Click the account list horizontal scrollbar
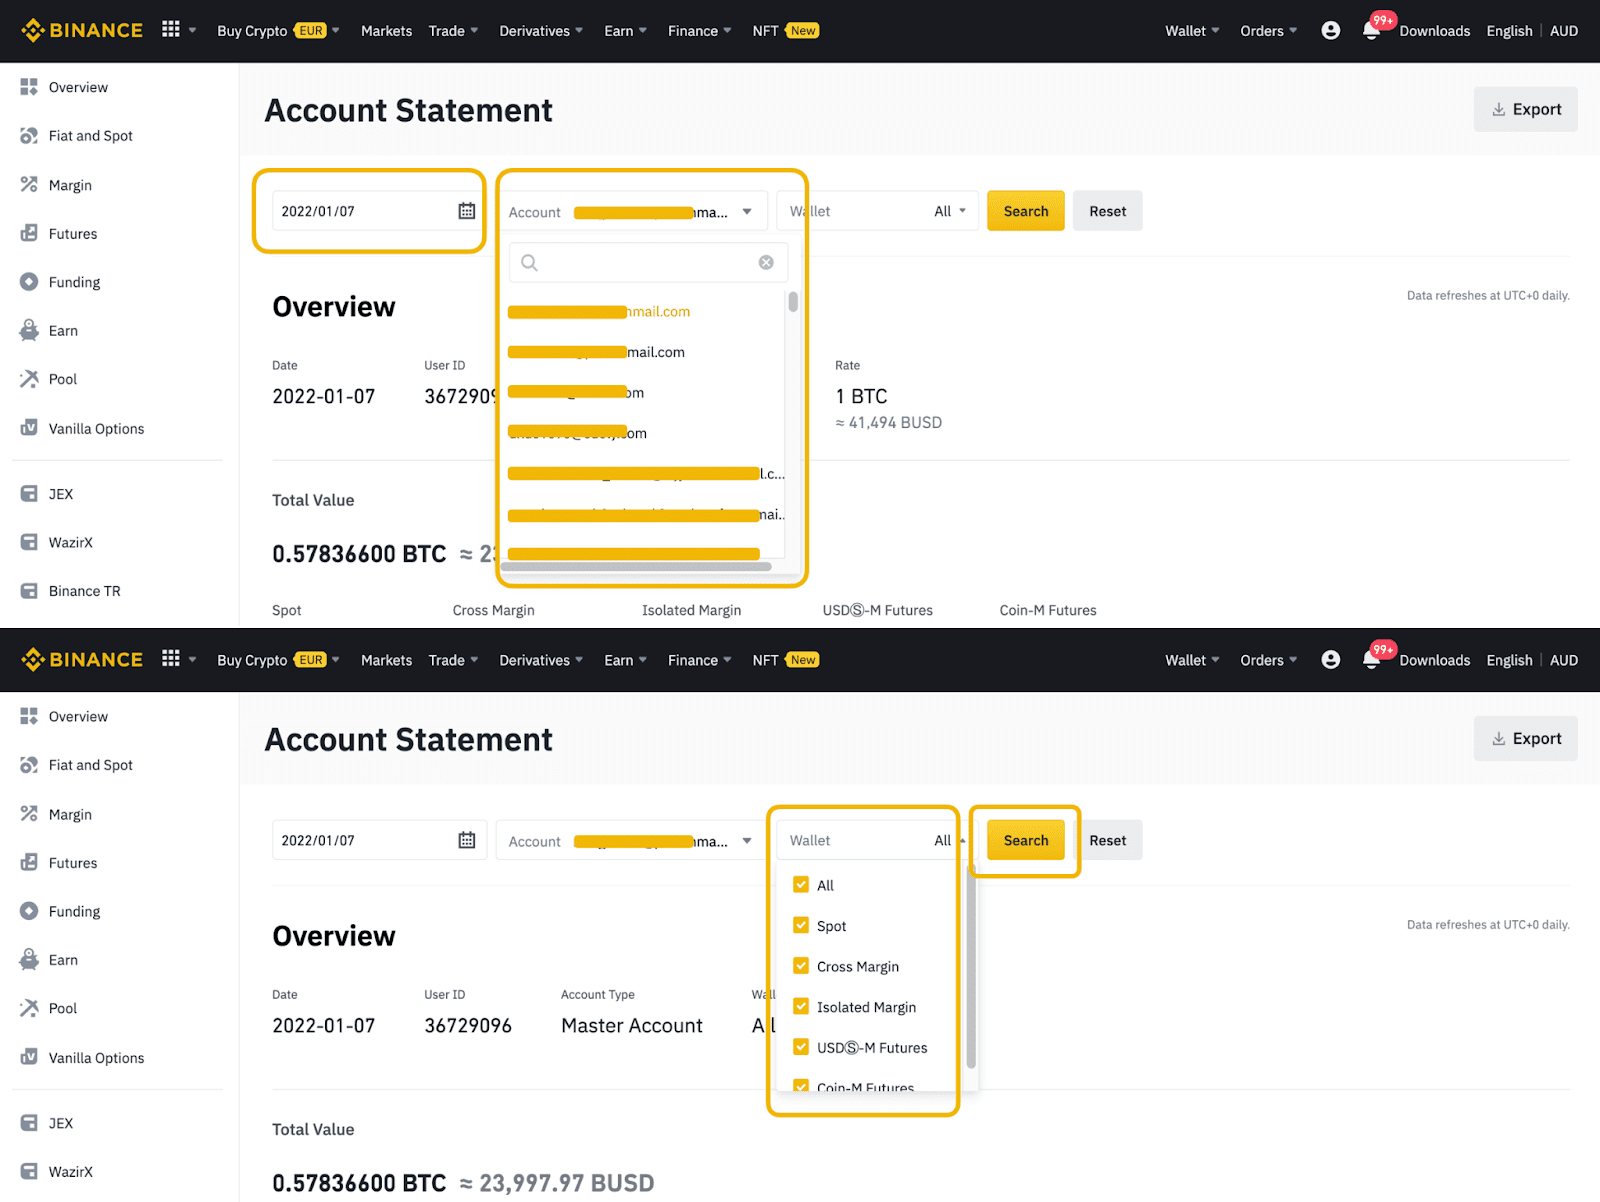Image resolution: width=1600 pixels, height=1202 pixels. [x=636, y=566]
